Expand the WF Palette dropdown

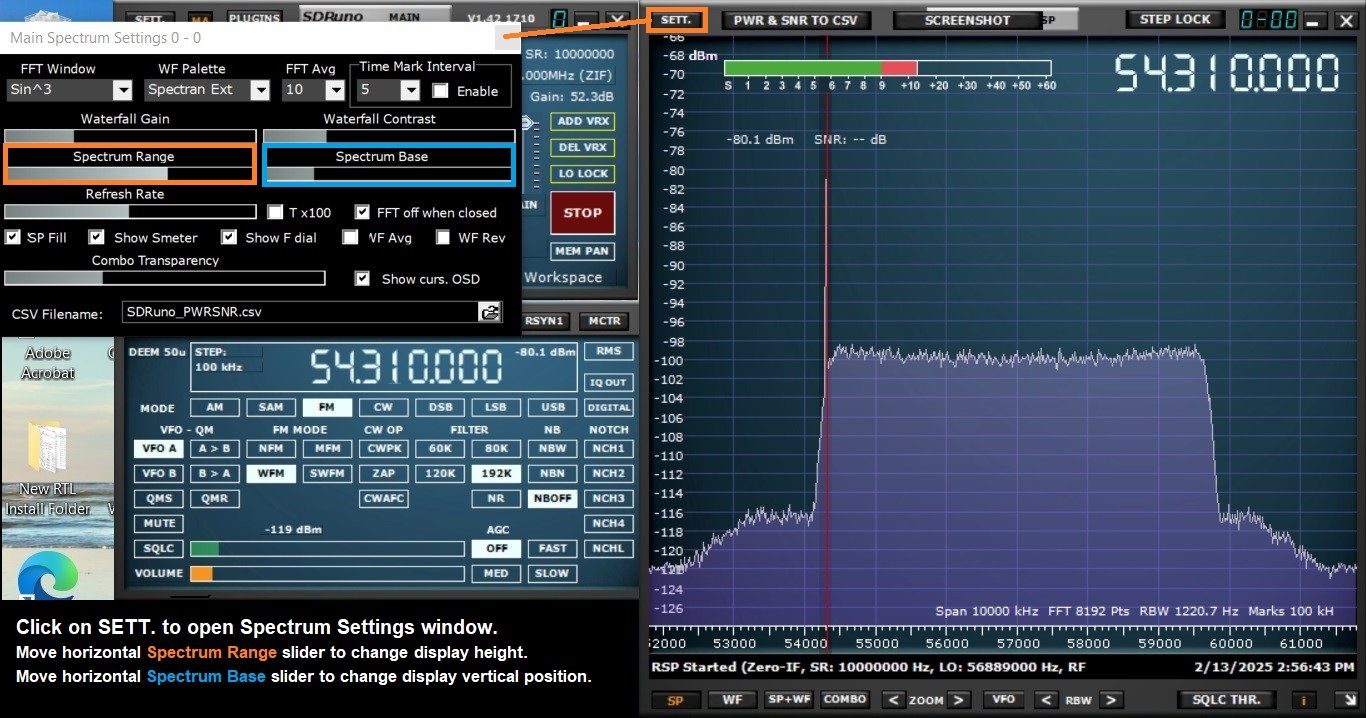tap(260, 90)
